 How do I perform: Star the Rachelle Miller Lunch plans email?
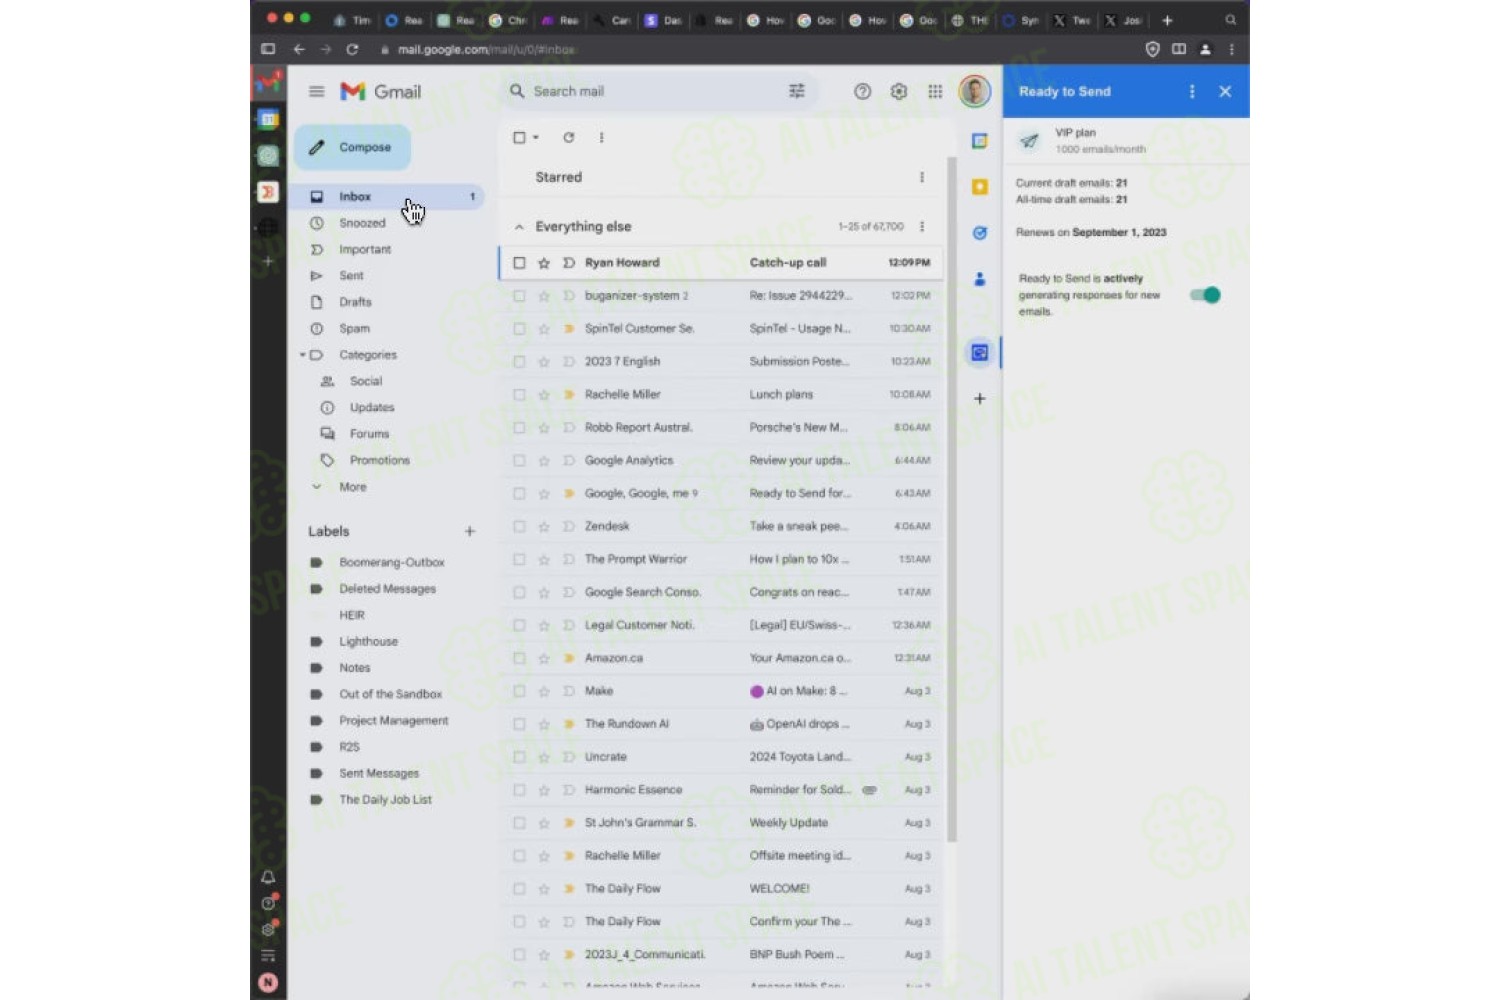tap(543, 395)
